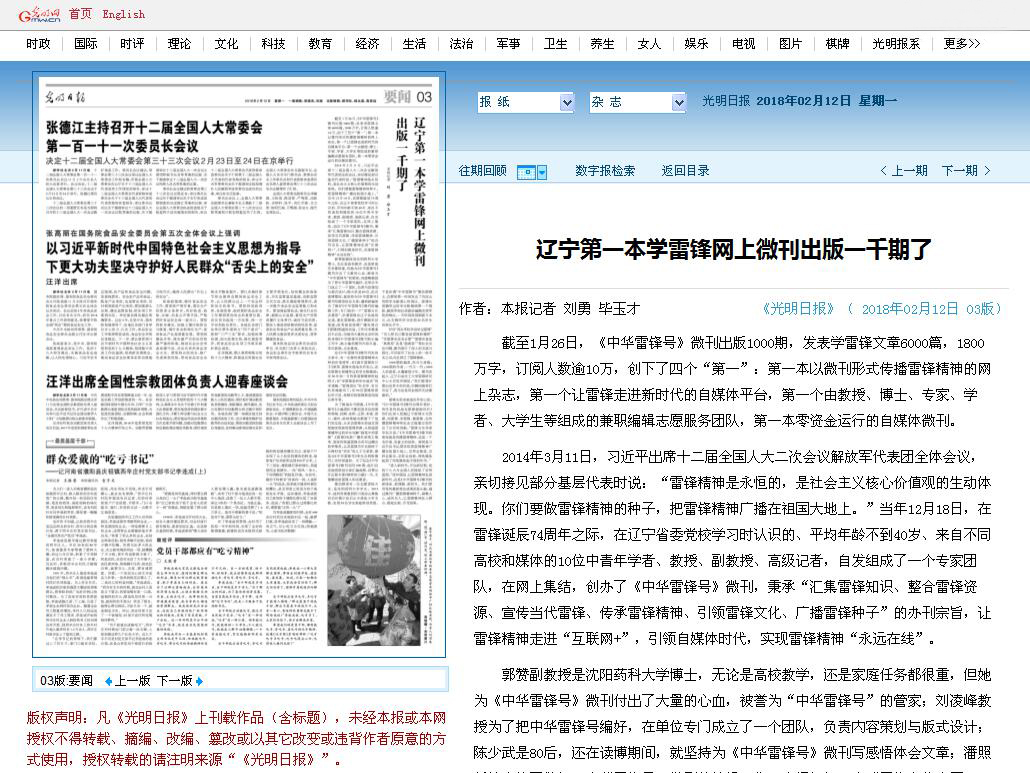1030x773 pixels.
Task: Open the 养生 navigation item
Action: (x=602, y=43)
